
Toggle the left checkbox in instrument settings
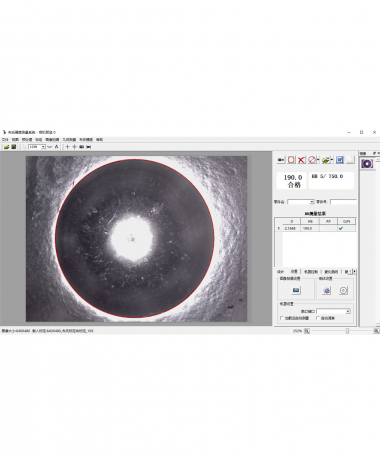click(282, 318)
